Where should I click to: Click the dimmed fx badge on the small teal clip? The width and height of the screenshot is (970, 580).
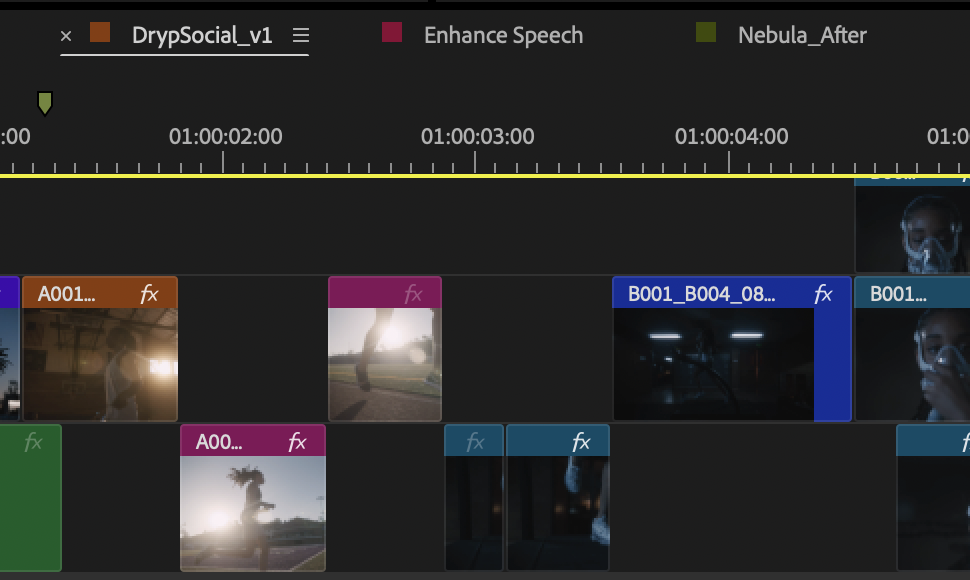pyautogui.click(x=475, y=440)
